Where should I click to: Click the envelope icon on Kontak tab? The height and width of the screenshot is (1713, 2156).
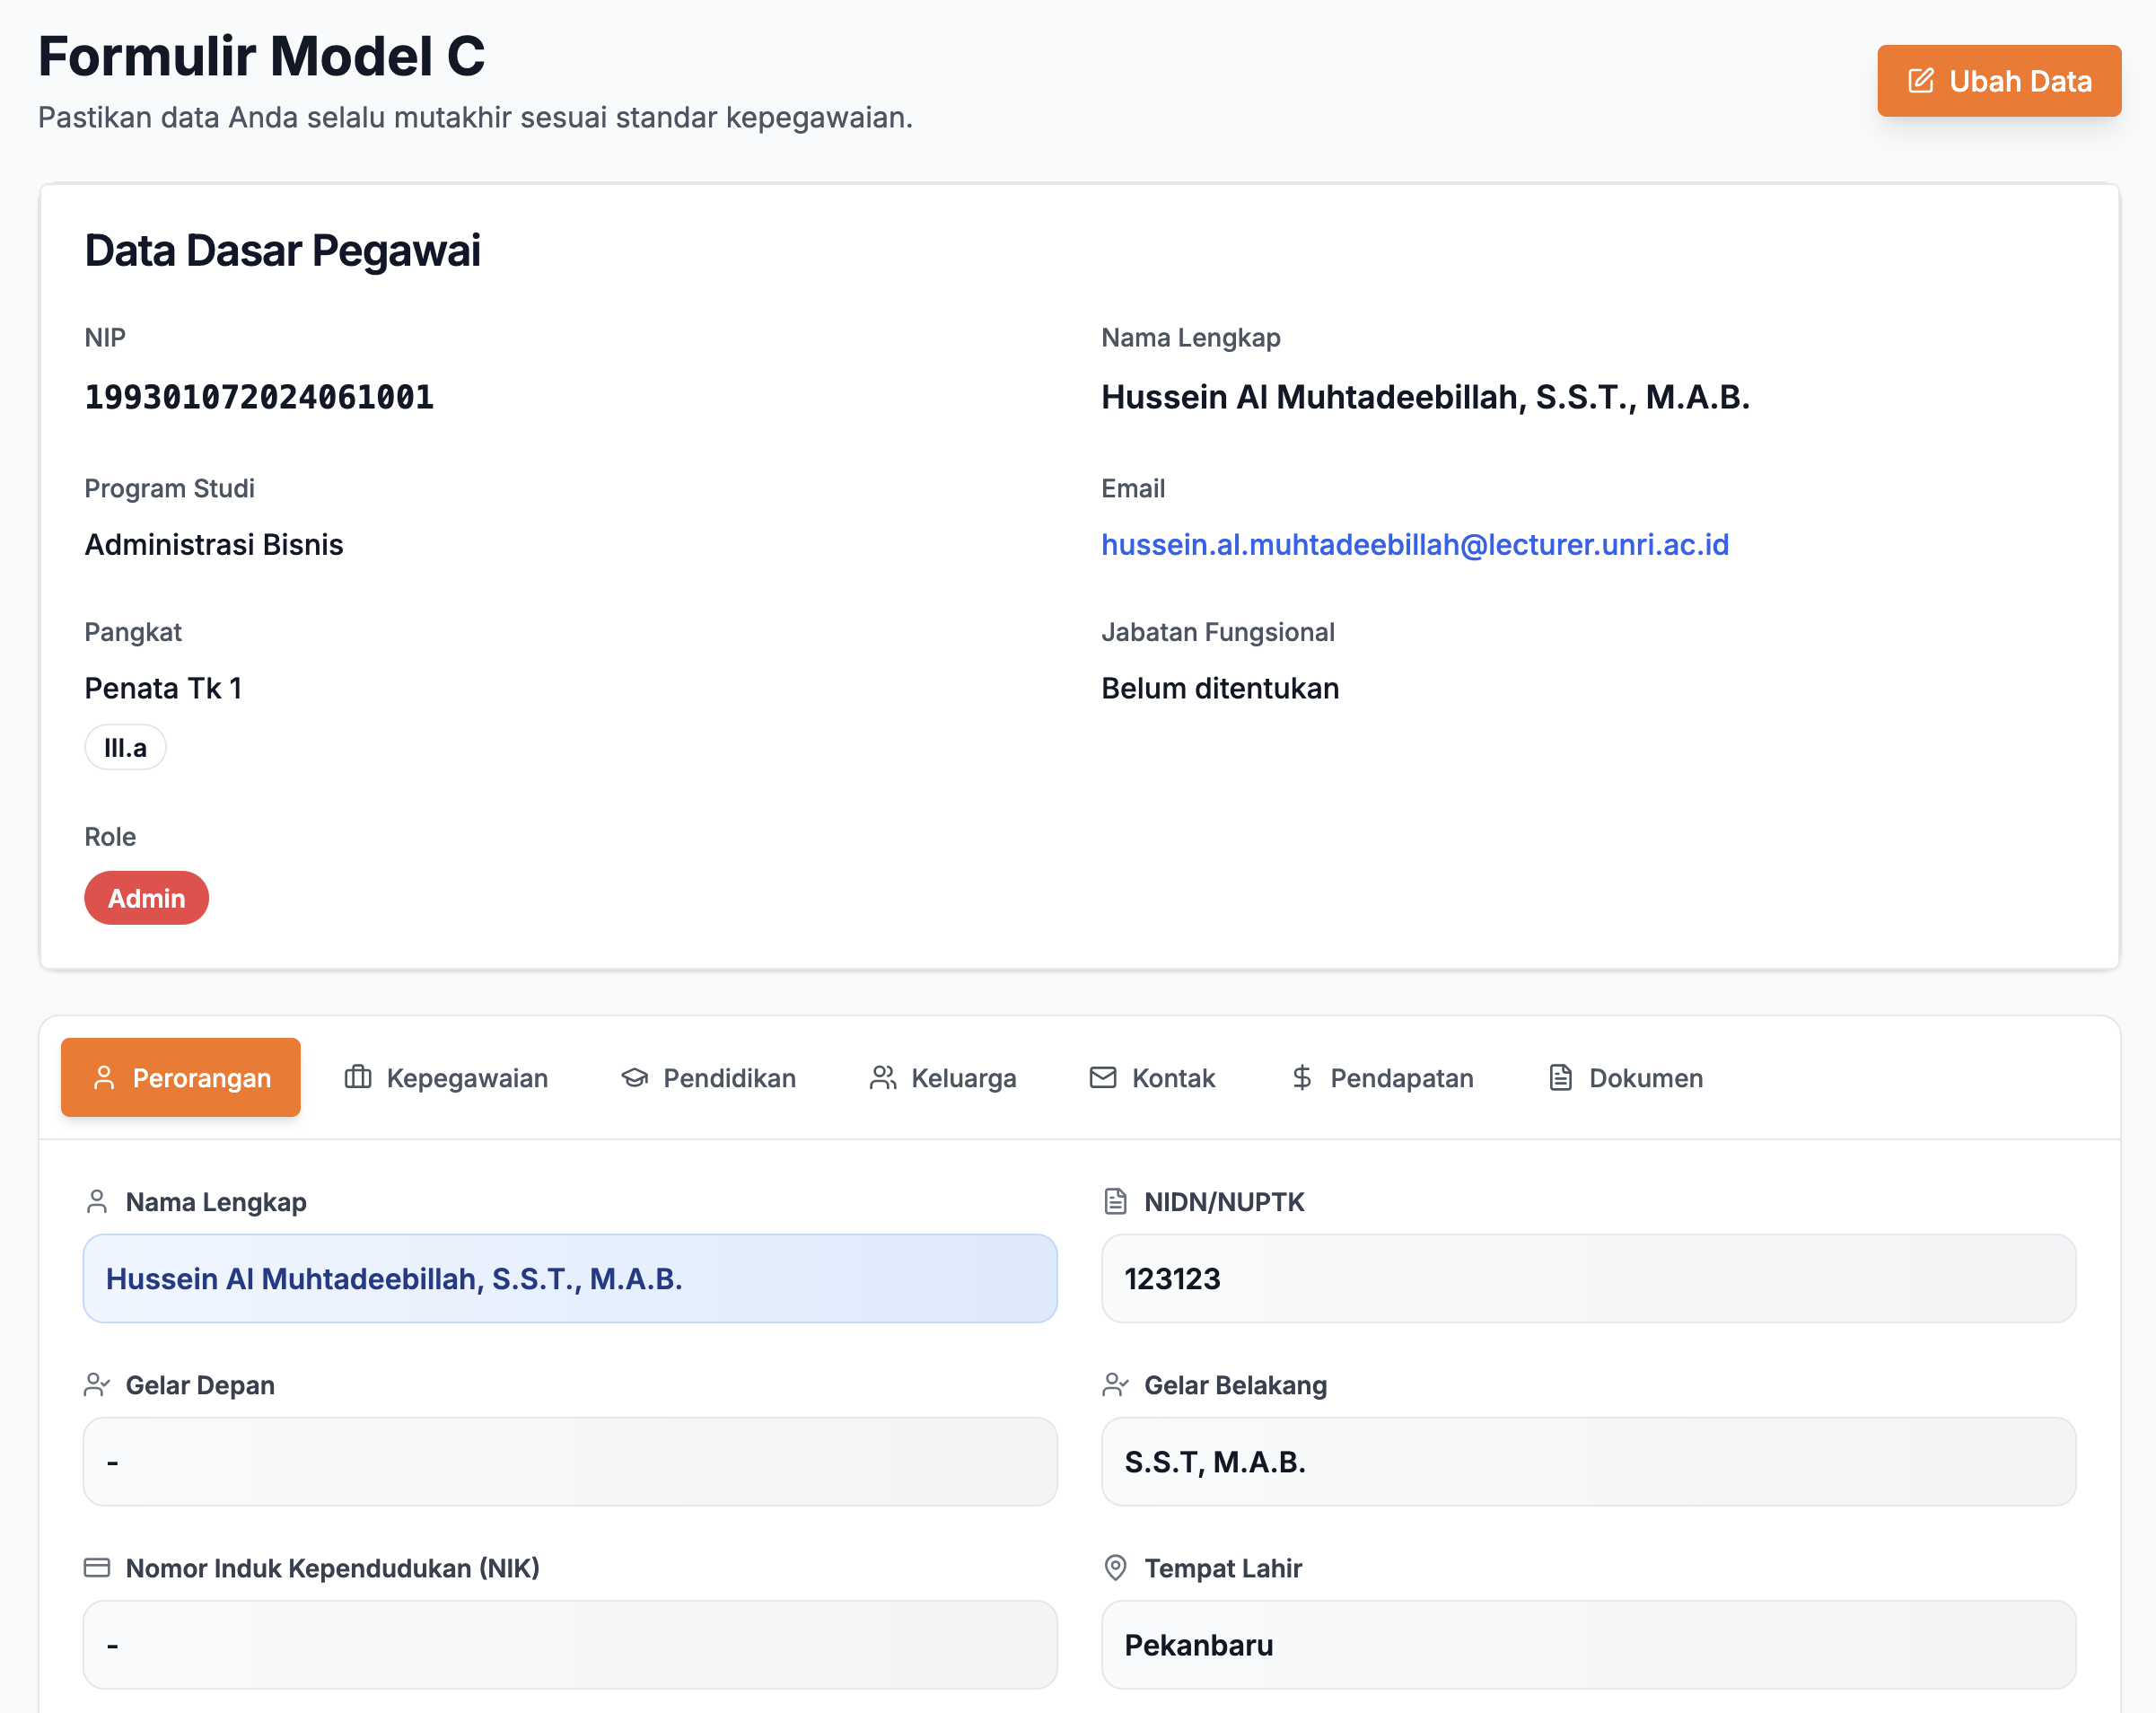1101,1078
